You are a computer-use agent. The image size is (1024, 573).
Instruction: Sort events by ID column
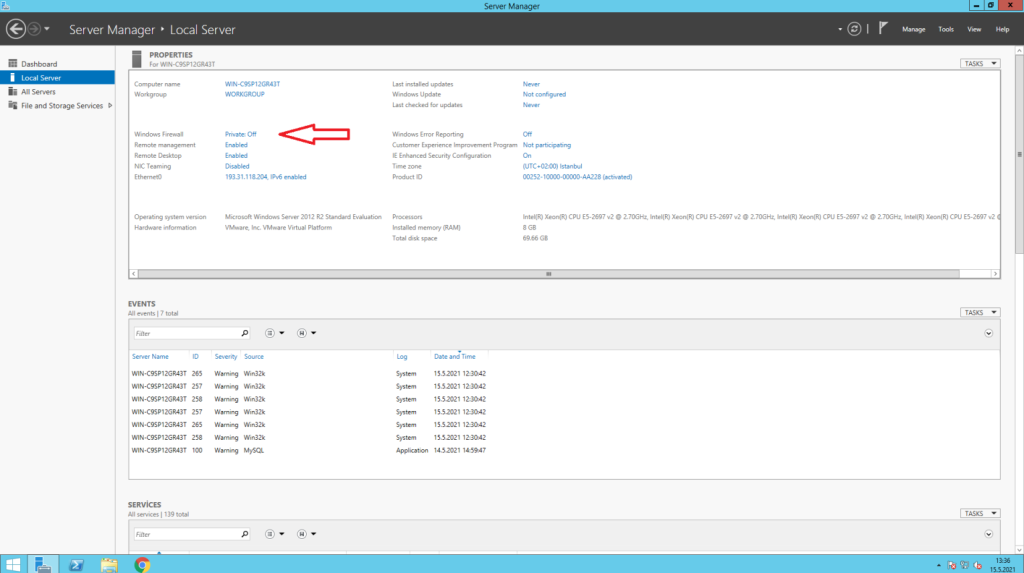pos(195,357)
